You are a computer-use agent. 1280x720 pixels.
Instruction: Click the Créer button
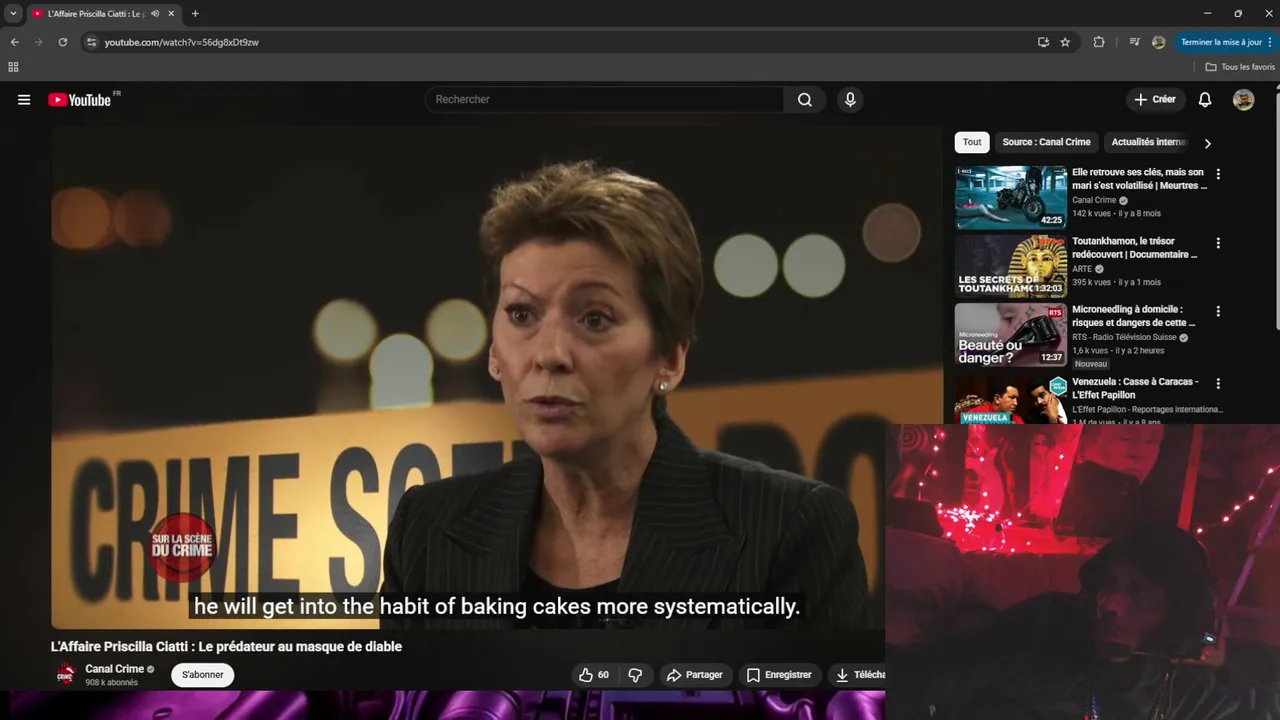point(1154,99)
